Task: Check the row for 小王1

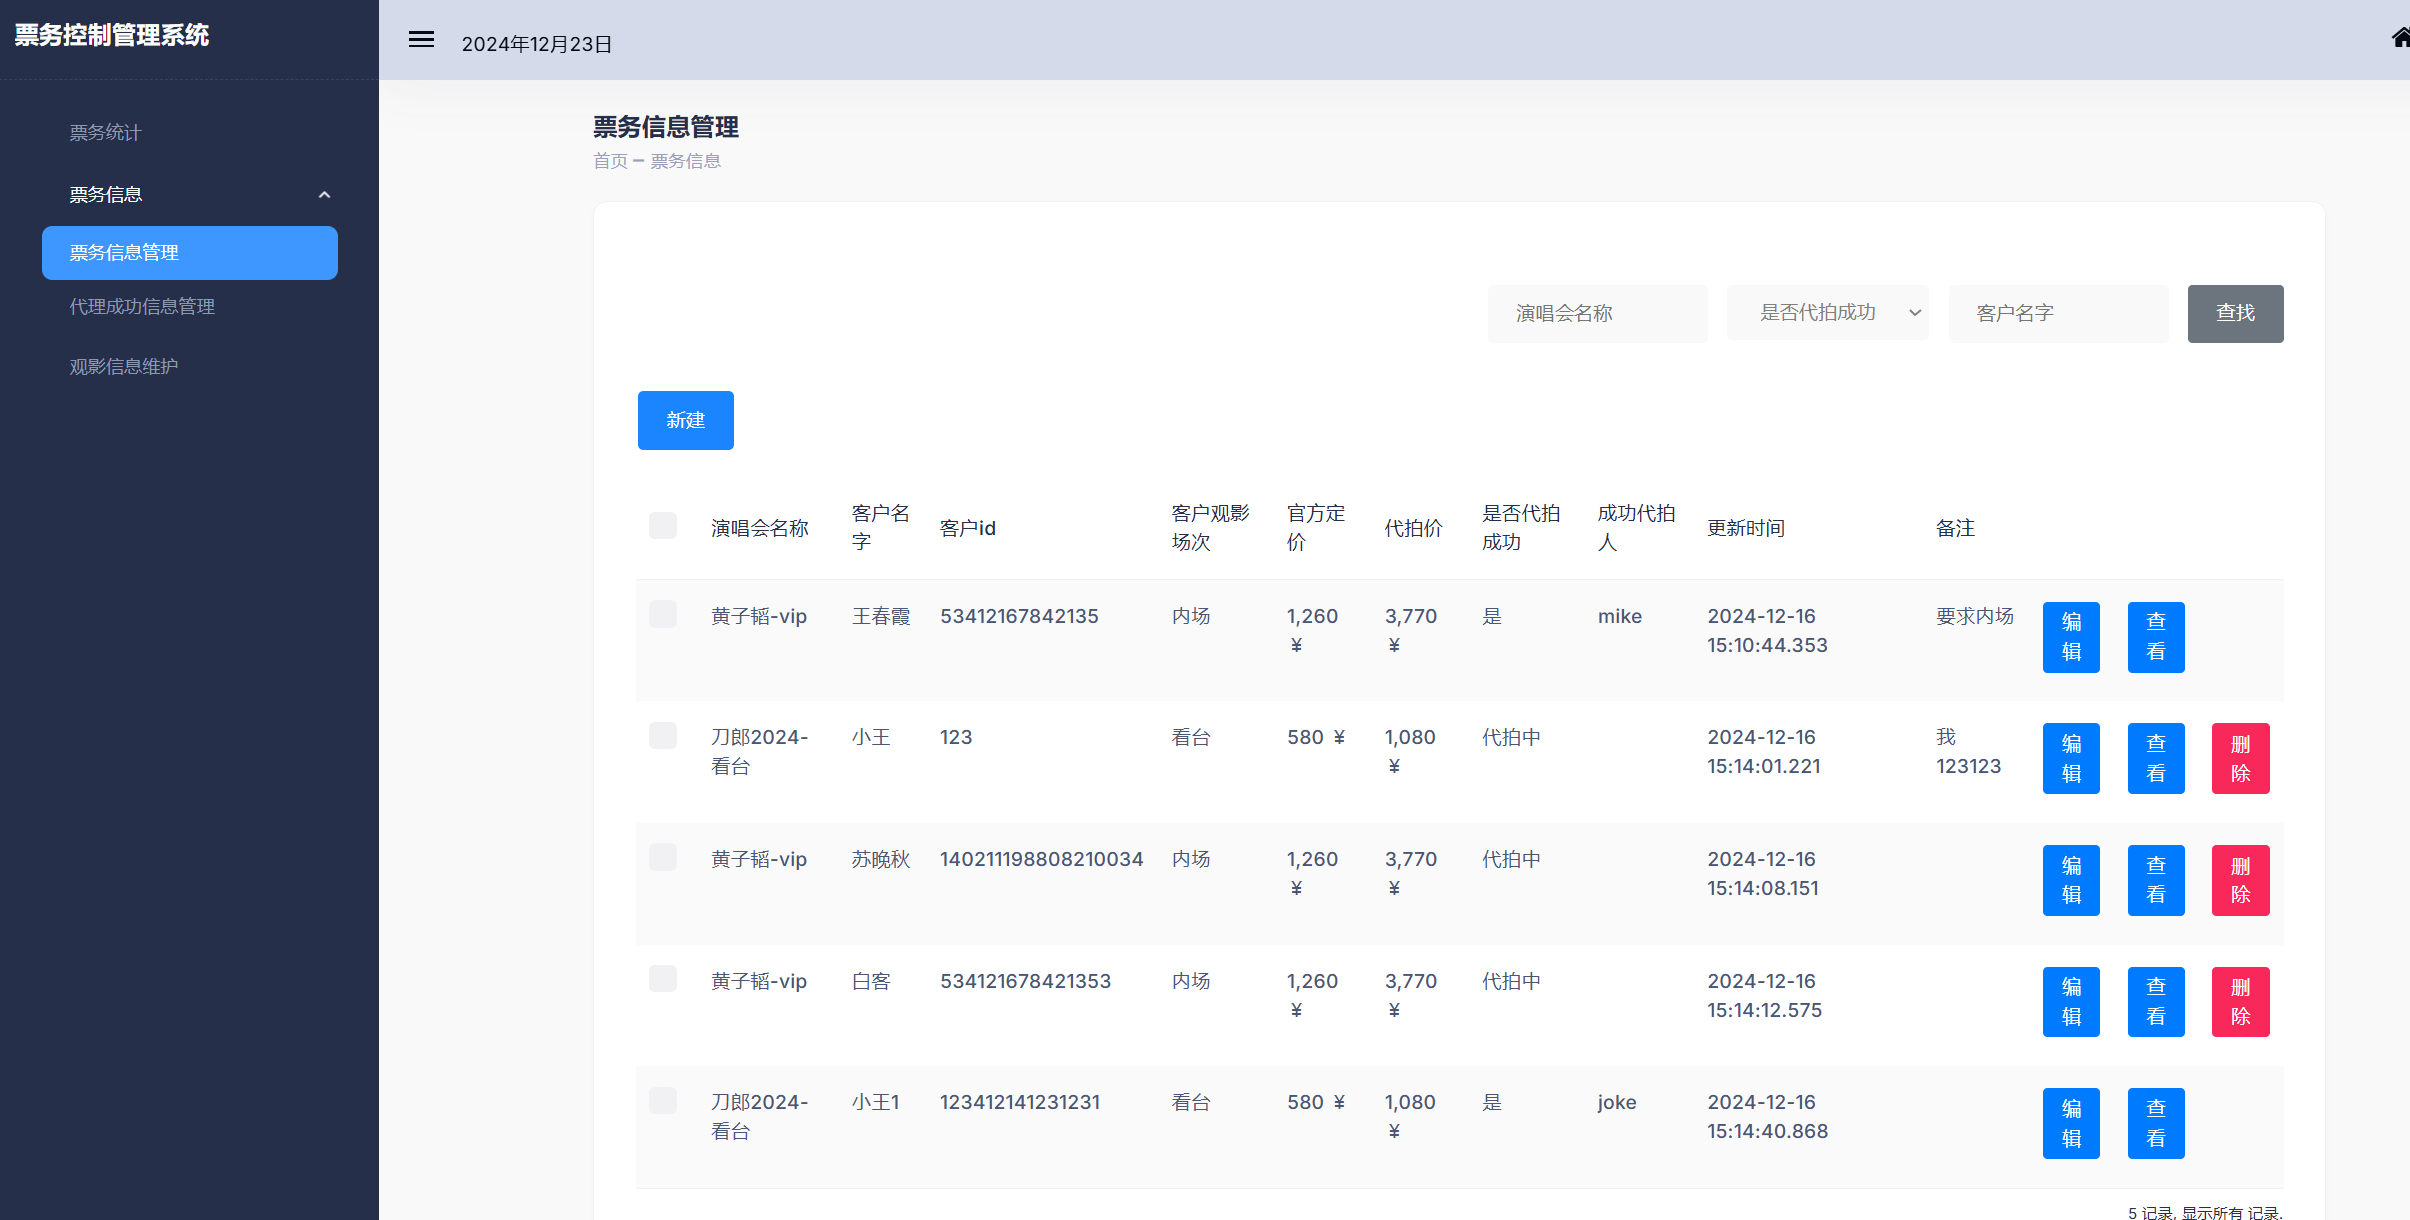Action: coord(663,1101)
